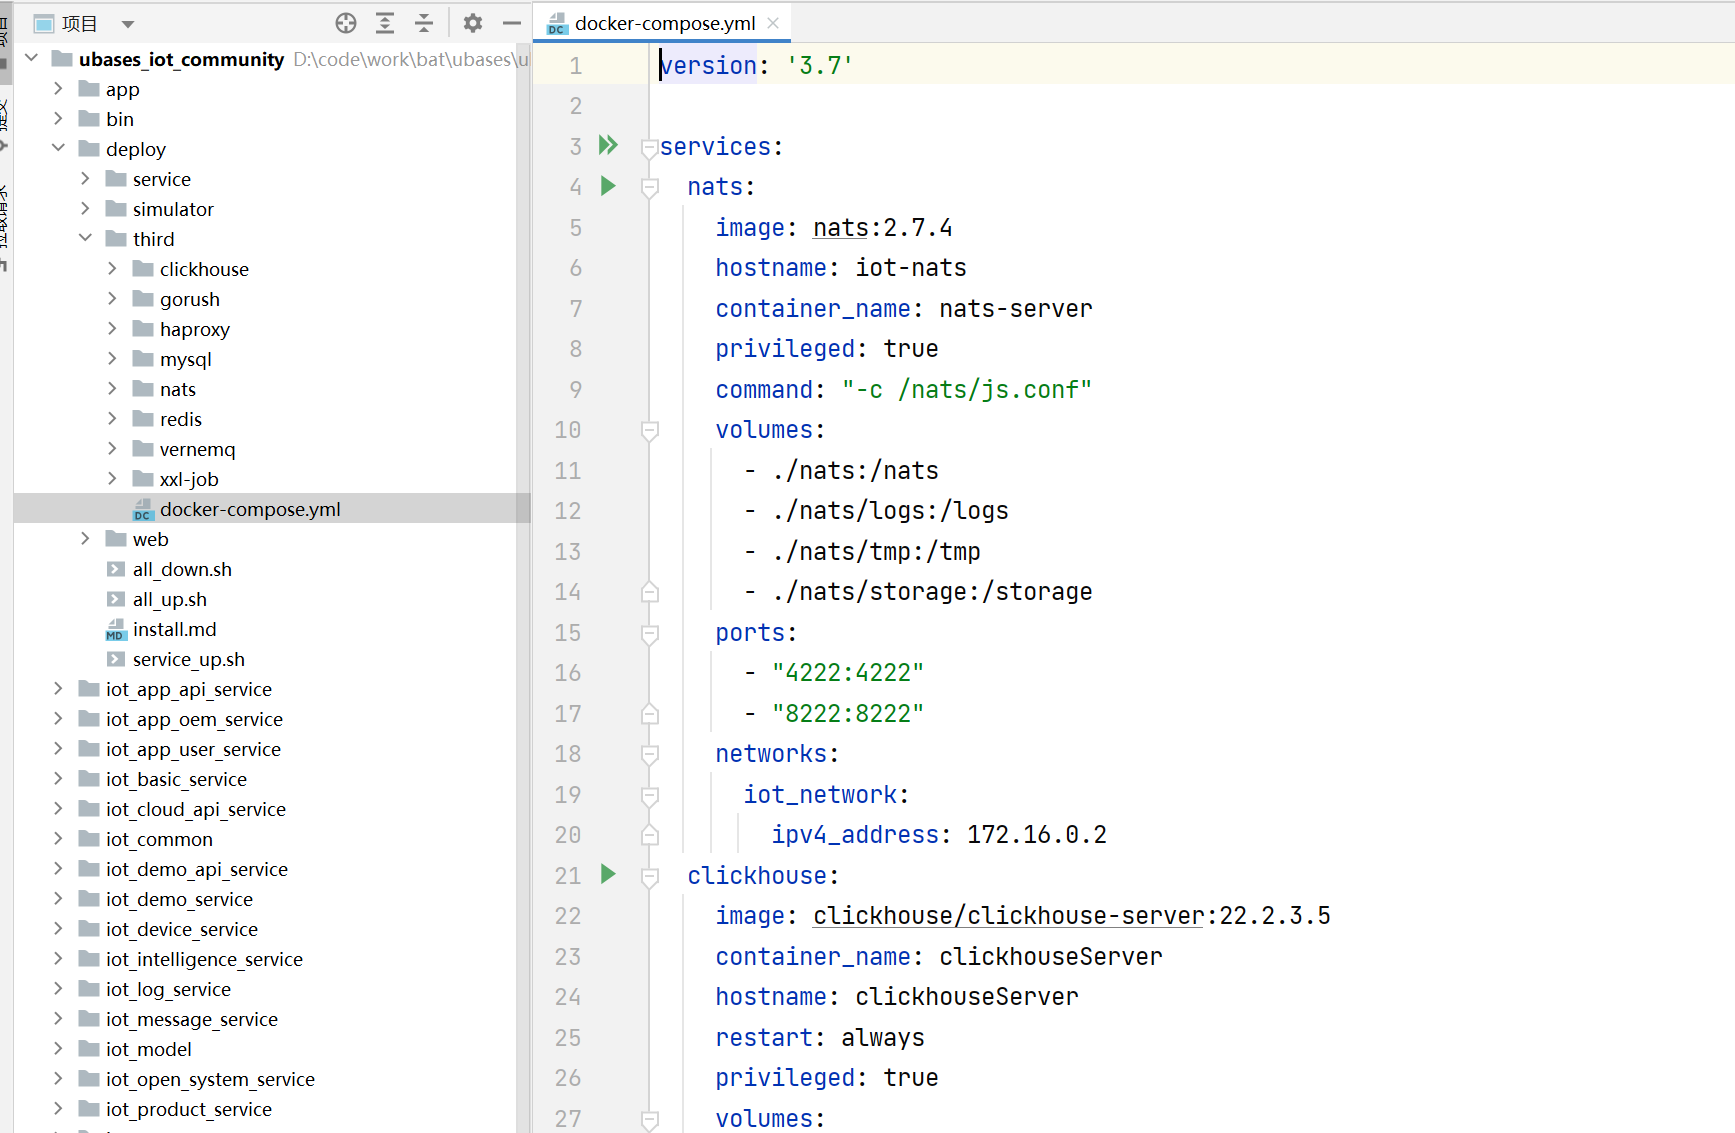Image resolution: width=1735 pixels, height=1133 pixels.
Task: Click the container_name value nats-server
Action: click(x=1016, y=309)
